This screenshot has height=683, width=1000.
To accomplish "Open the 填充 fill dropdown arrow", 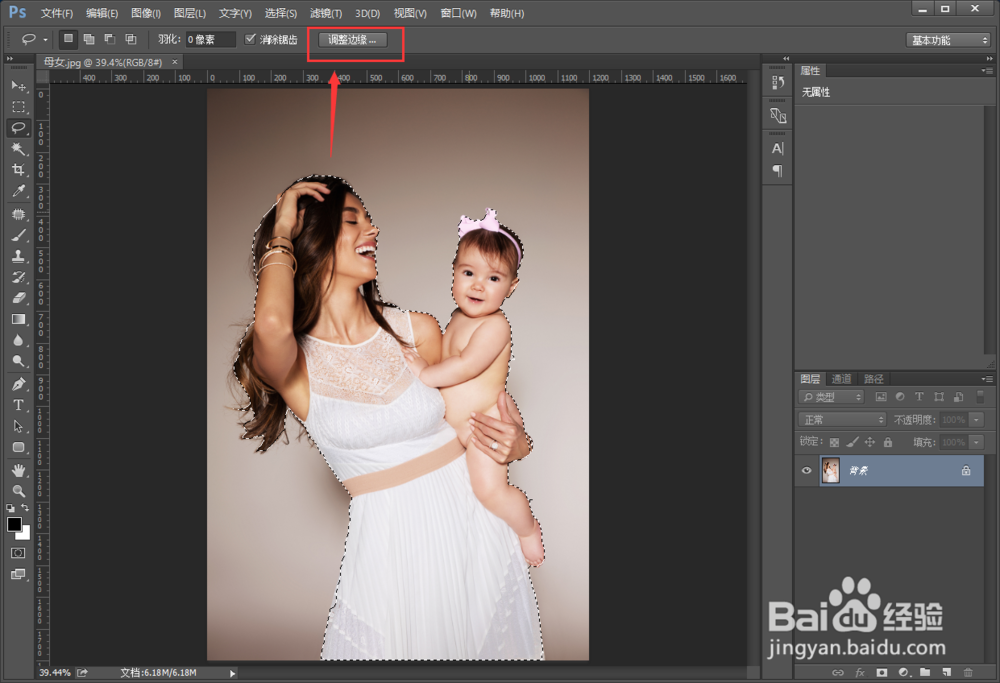I will [976, 442].
